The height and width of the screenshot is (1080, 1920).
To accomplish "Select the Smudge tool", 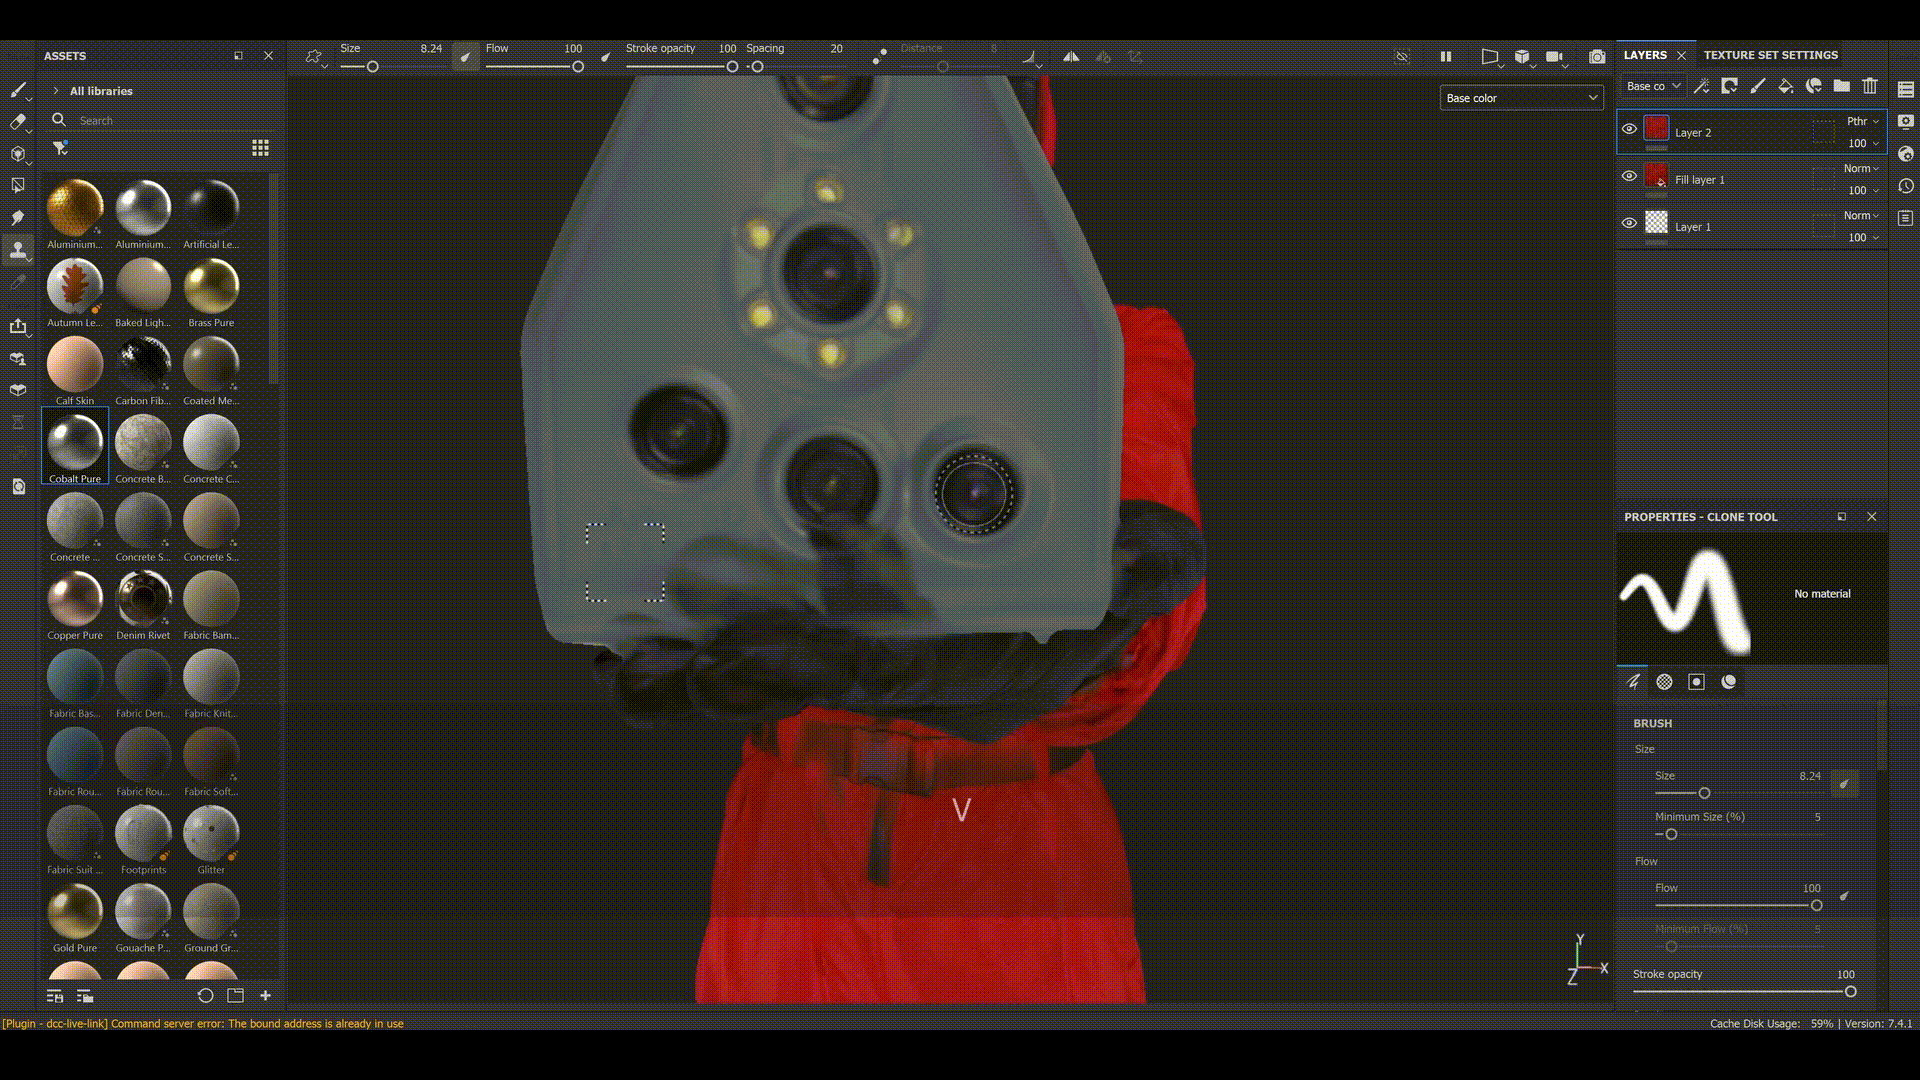I will tap(18, 217).
